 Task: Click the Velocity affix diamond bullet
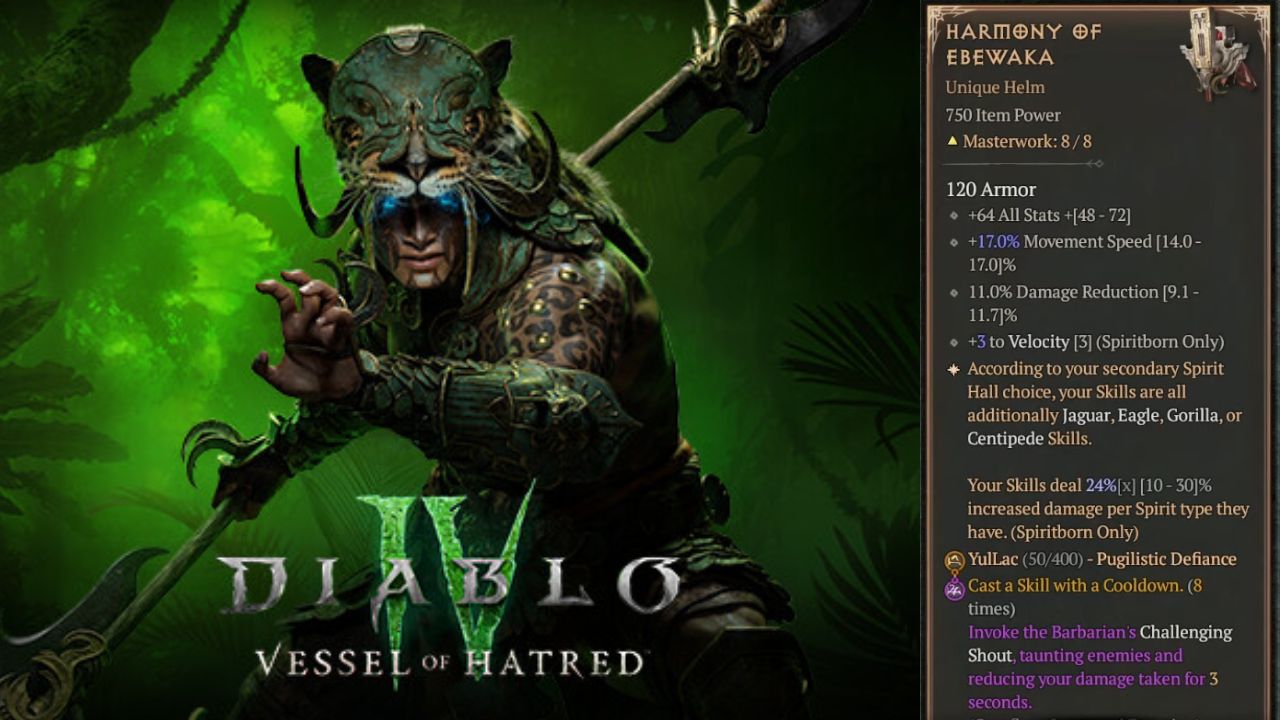(x=955, y=343)
